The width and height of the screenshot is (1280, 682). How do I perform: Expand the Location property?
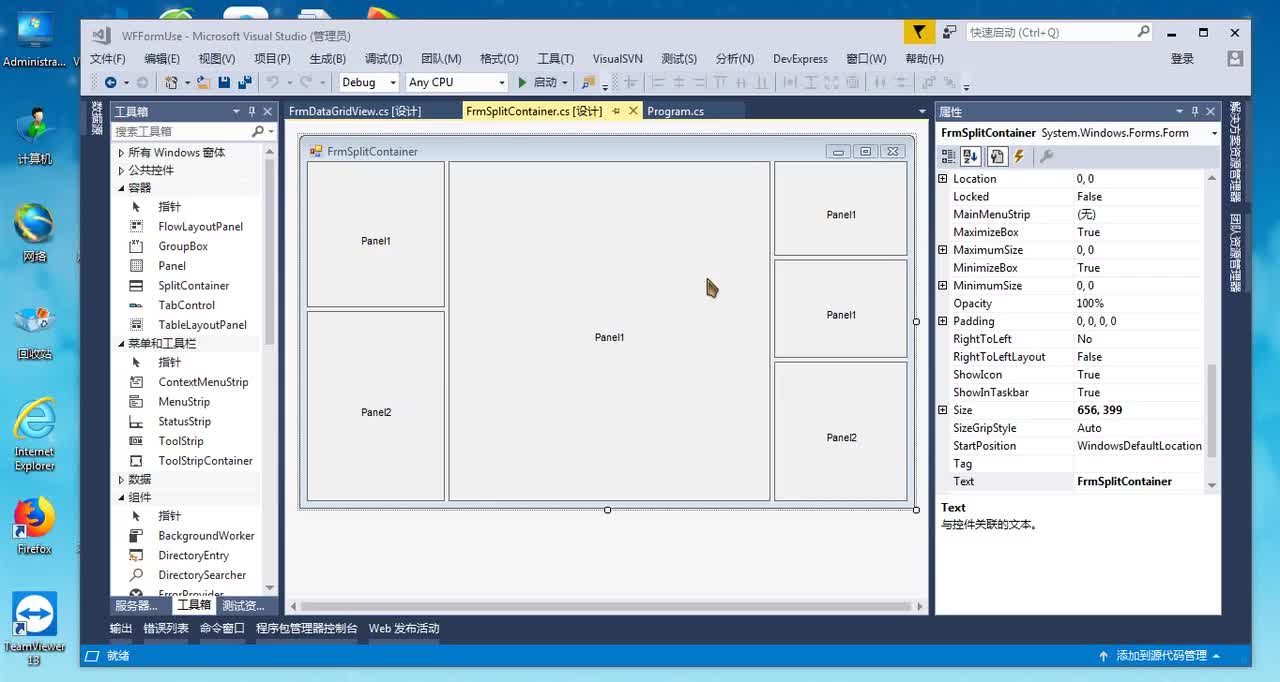pyautogui.click(x=942, y=179)
